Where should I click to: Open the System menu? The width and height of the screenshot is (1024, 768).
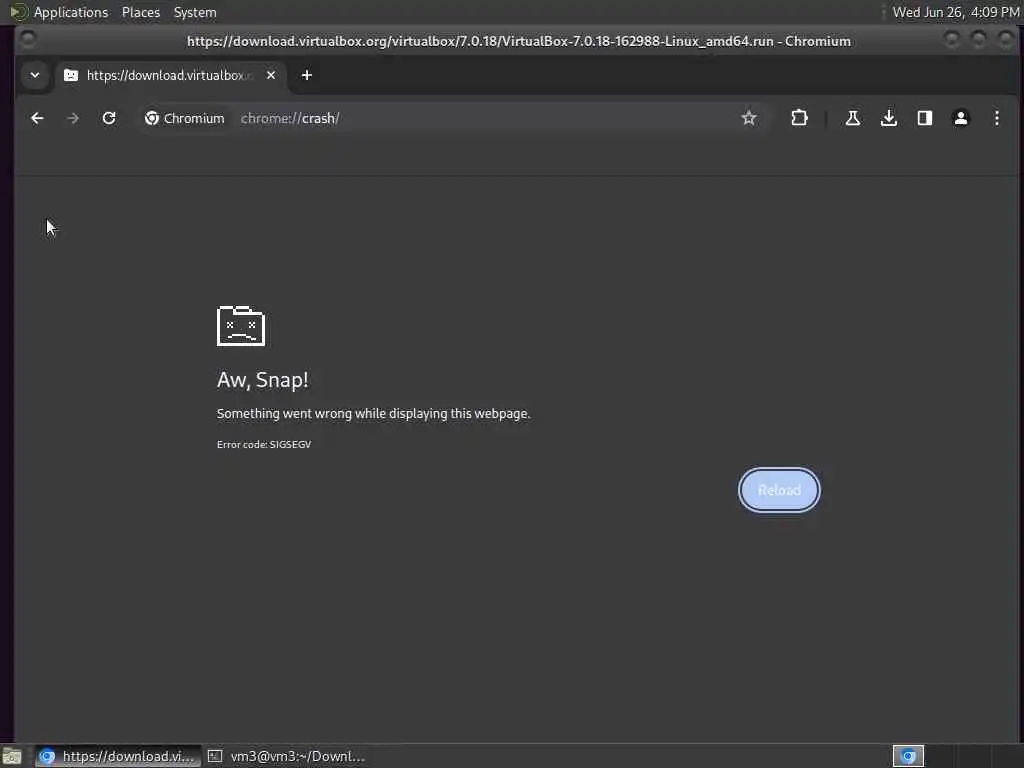click(x=195, y=12)
